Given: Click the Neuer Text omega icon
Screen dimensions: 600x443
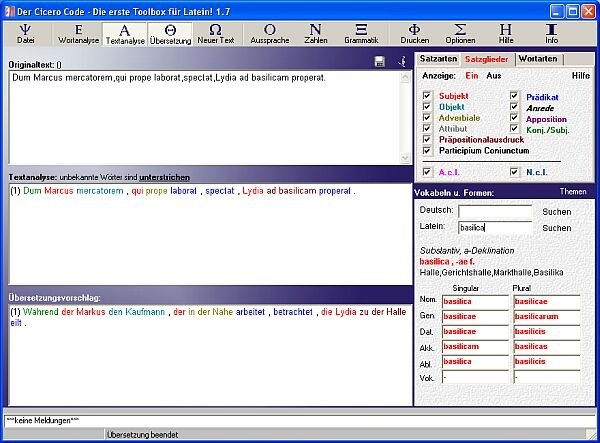Looking at the screenshot, I should click(215, 34).
